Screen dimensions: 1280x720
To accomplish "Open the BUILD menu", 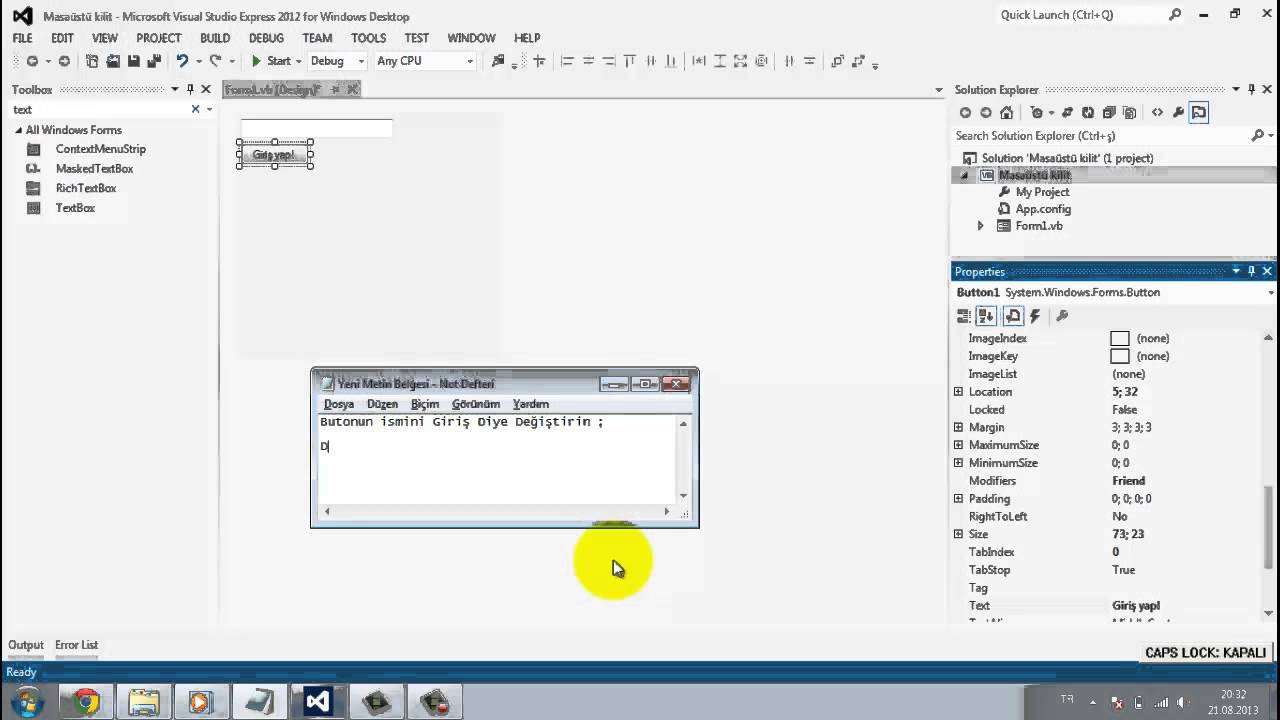I will (x=215, y=38).
